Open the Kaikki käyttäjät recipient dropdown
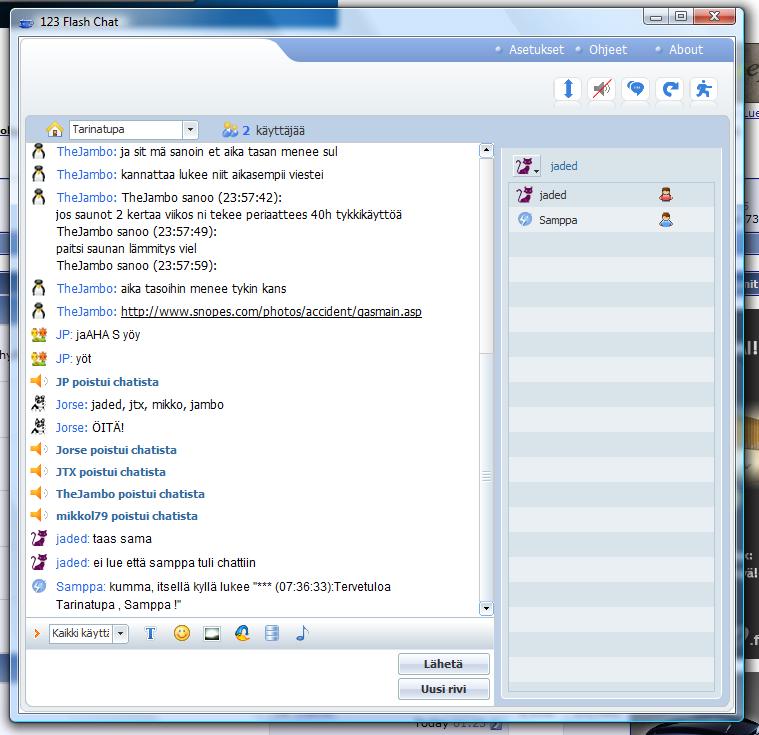 (x=120, y=634)
